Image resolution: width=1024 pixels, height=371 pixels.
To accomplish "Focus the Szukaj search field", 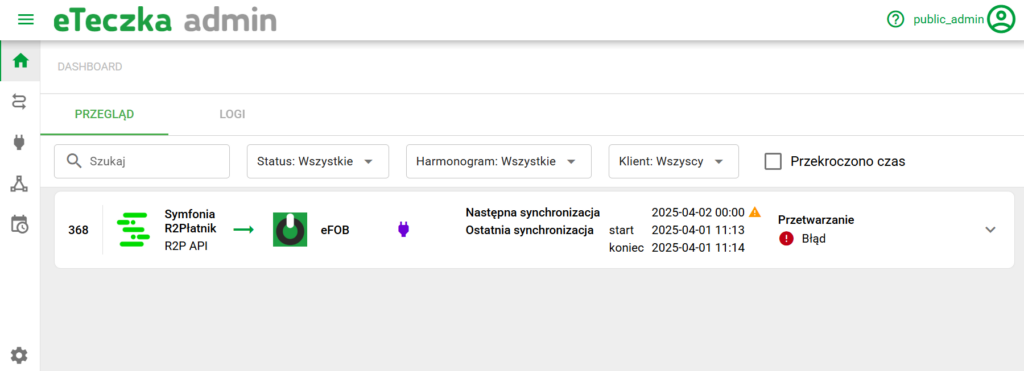I will pyautogui.click(x=142, y=161).
